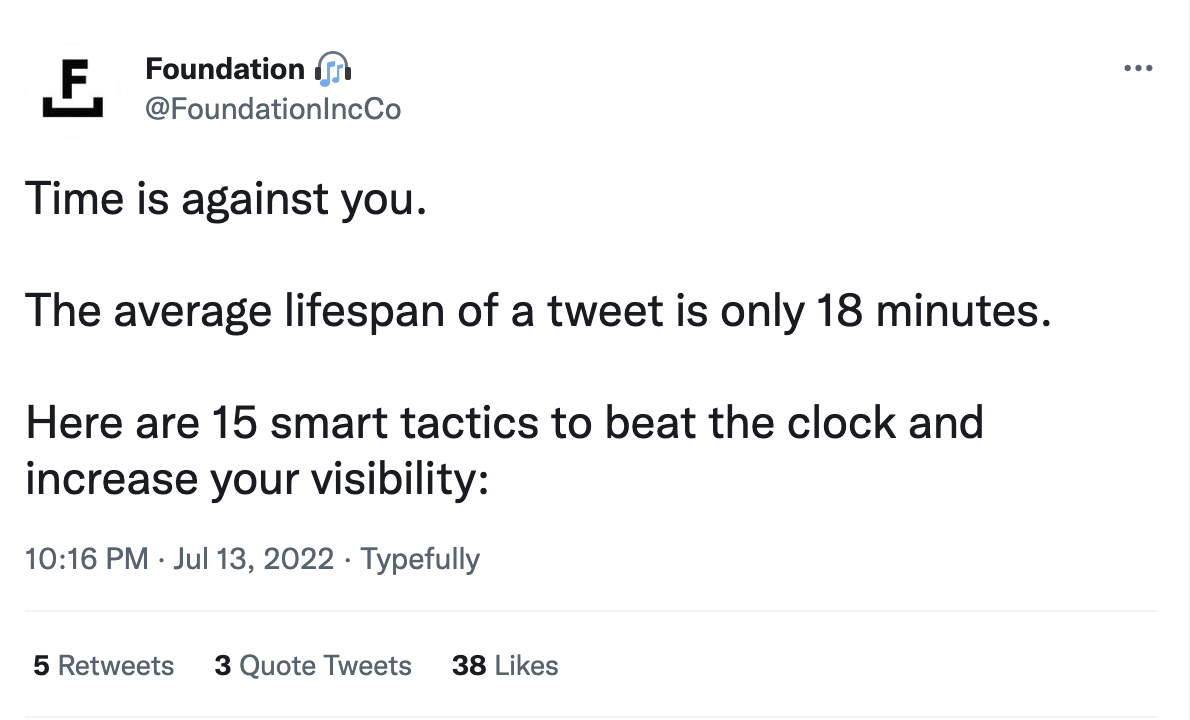Viewport: 1190px width, 720px height.
Task: View who gave the Likes
Action: click(527, 666)
